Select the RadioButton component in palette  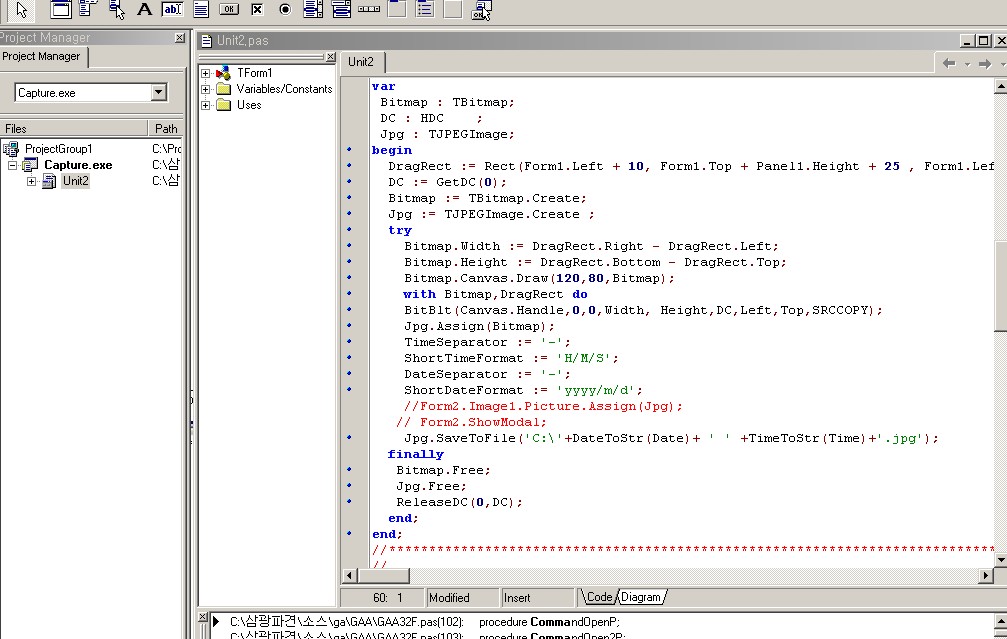pyautogui.click(x=285, y=10)
